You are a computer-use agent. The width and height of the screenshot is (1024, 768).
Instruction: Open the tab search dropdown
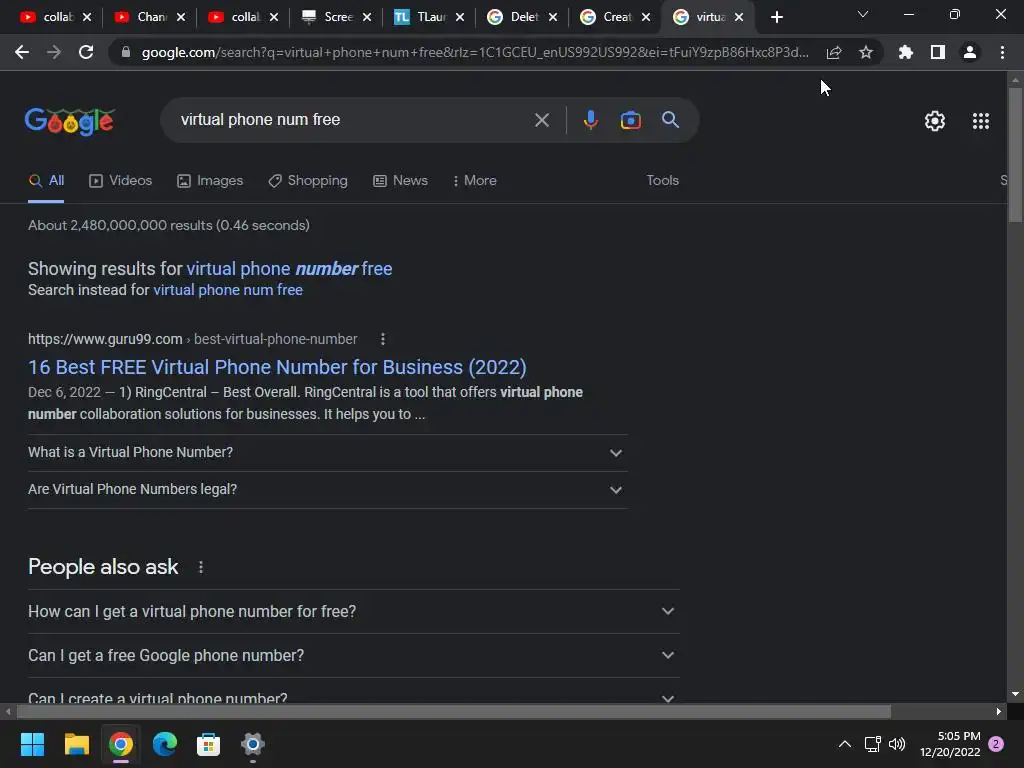click(863, 14)
